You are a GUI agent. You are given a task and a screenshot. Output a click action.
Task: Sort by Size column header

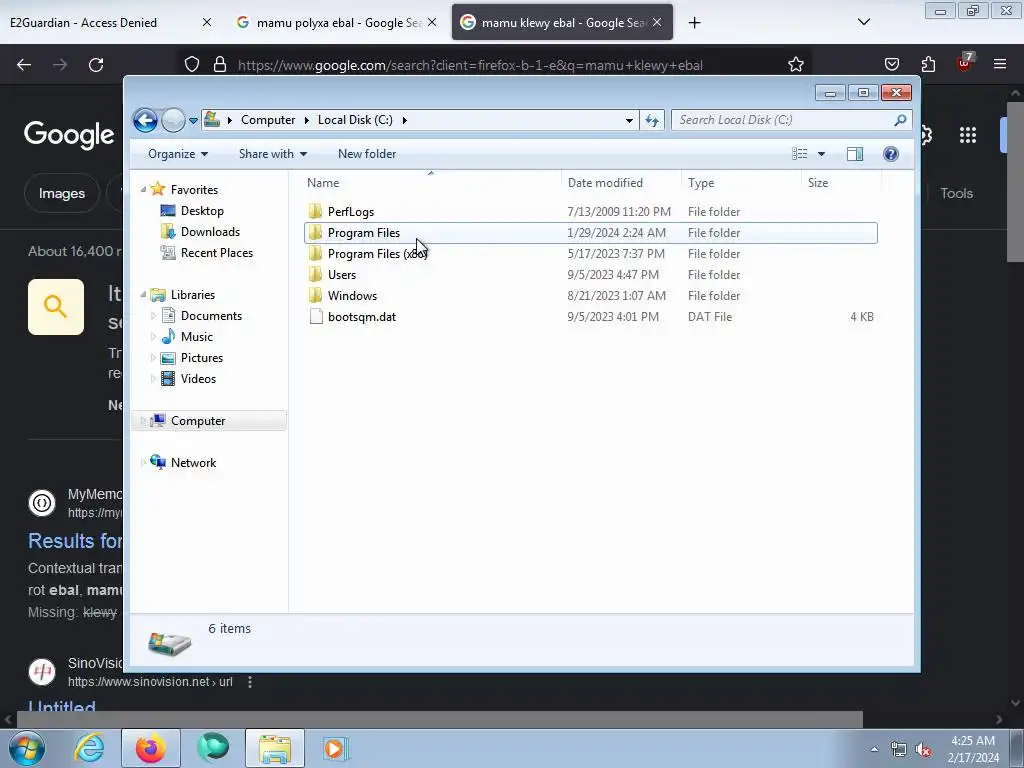tap(818, 183)
